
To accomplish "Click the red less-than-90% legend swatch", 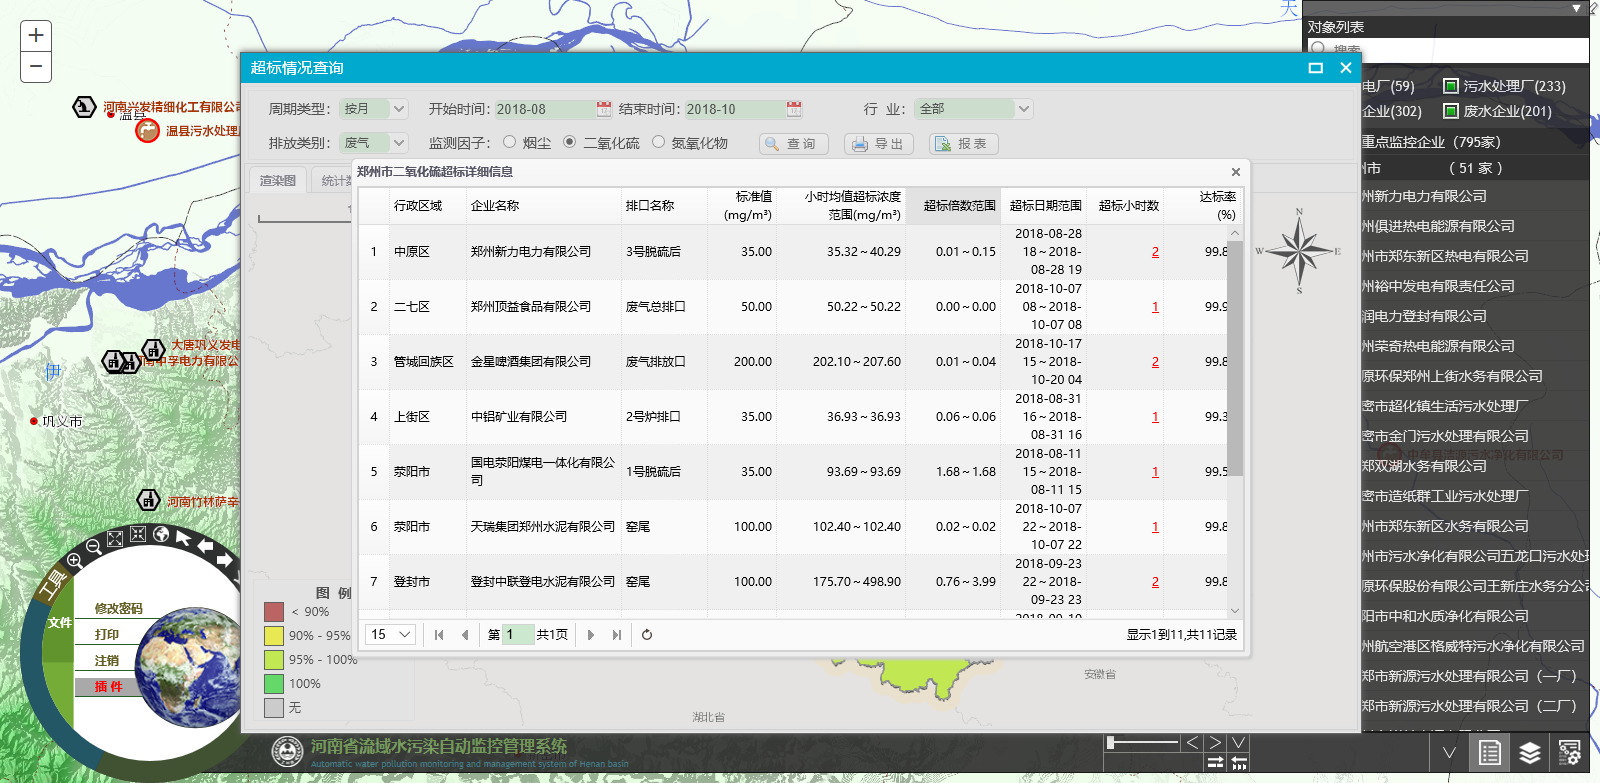I will [274, 612].
